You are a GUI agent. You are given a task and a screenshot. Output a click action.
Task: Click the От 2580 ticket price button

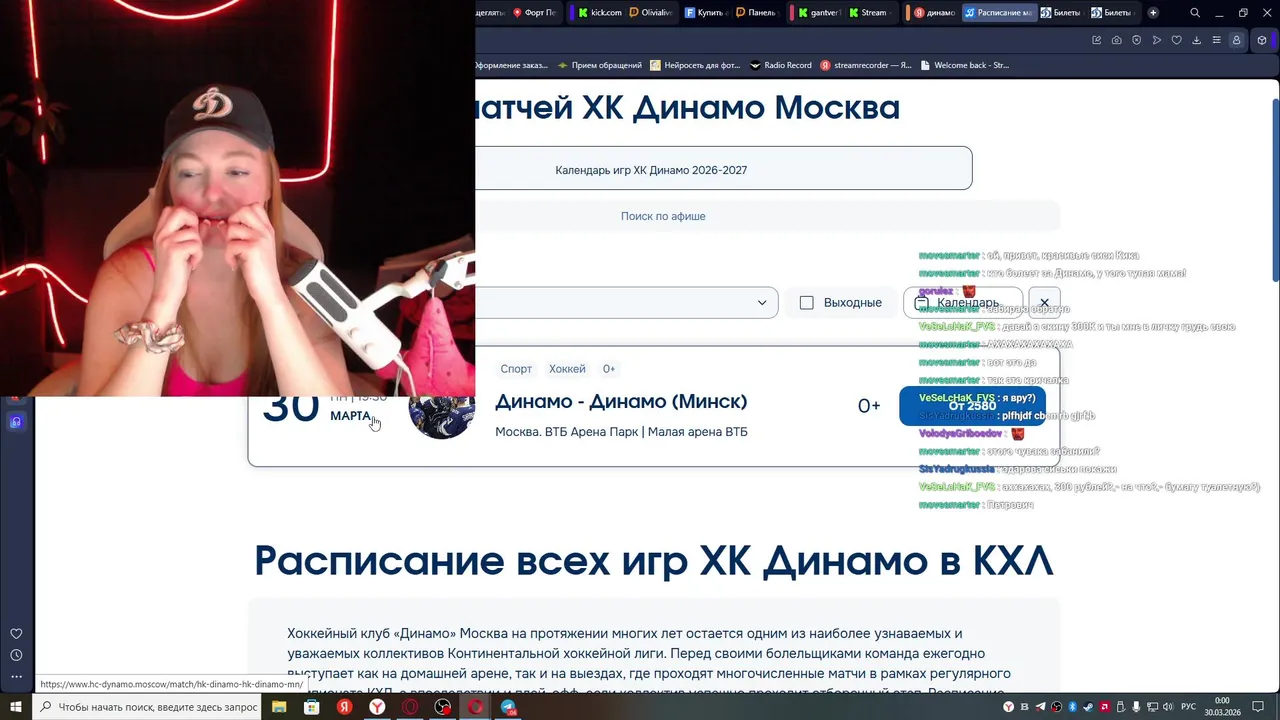tap(972, 406)
